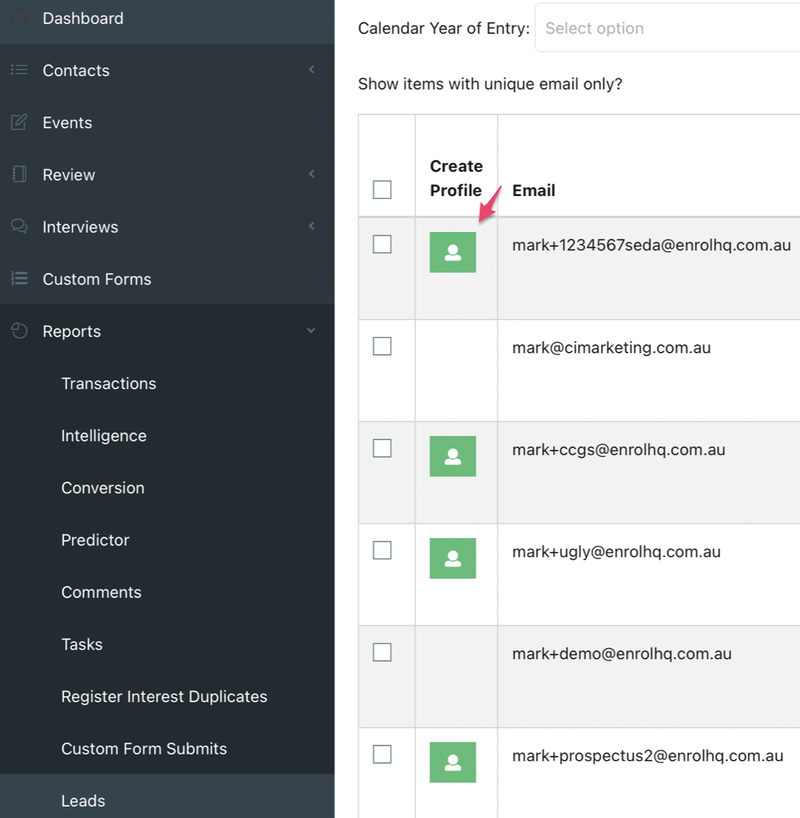Open the Transactions report
The width and height of the screenshot is (800, 818).
109,384
